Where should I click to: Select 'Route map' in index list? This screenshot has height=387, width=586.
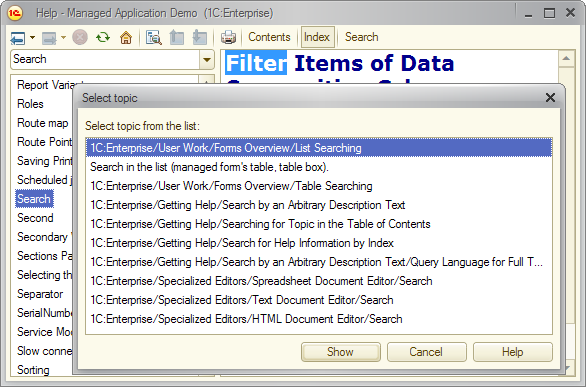pyautogui.click(x=43, y=123)
